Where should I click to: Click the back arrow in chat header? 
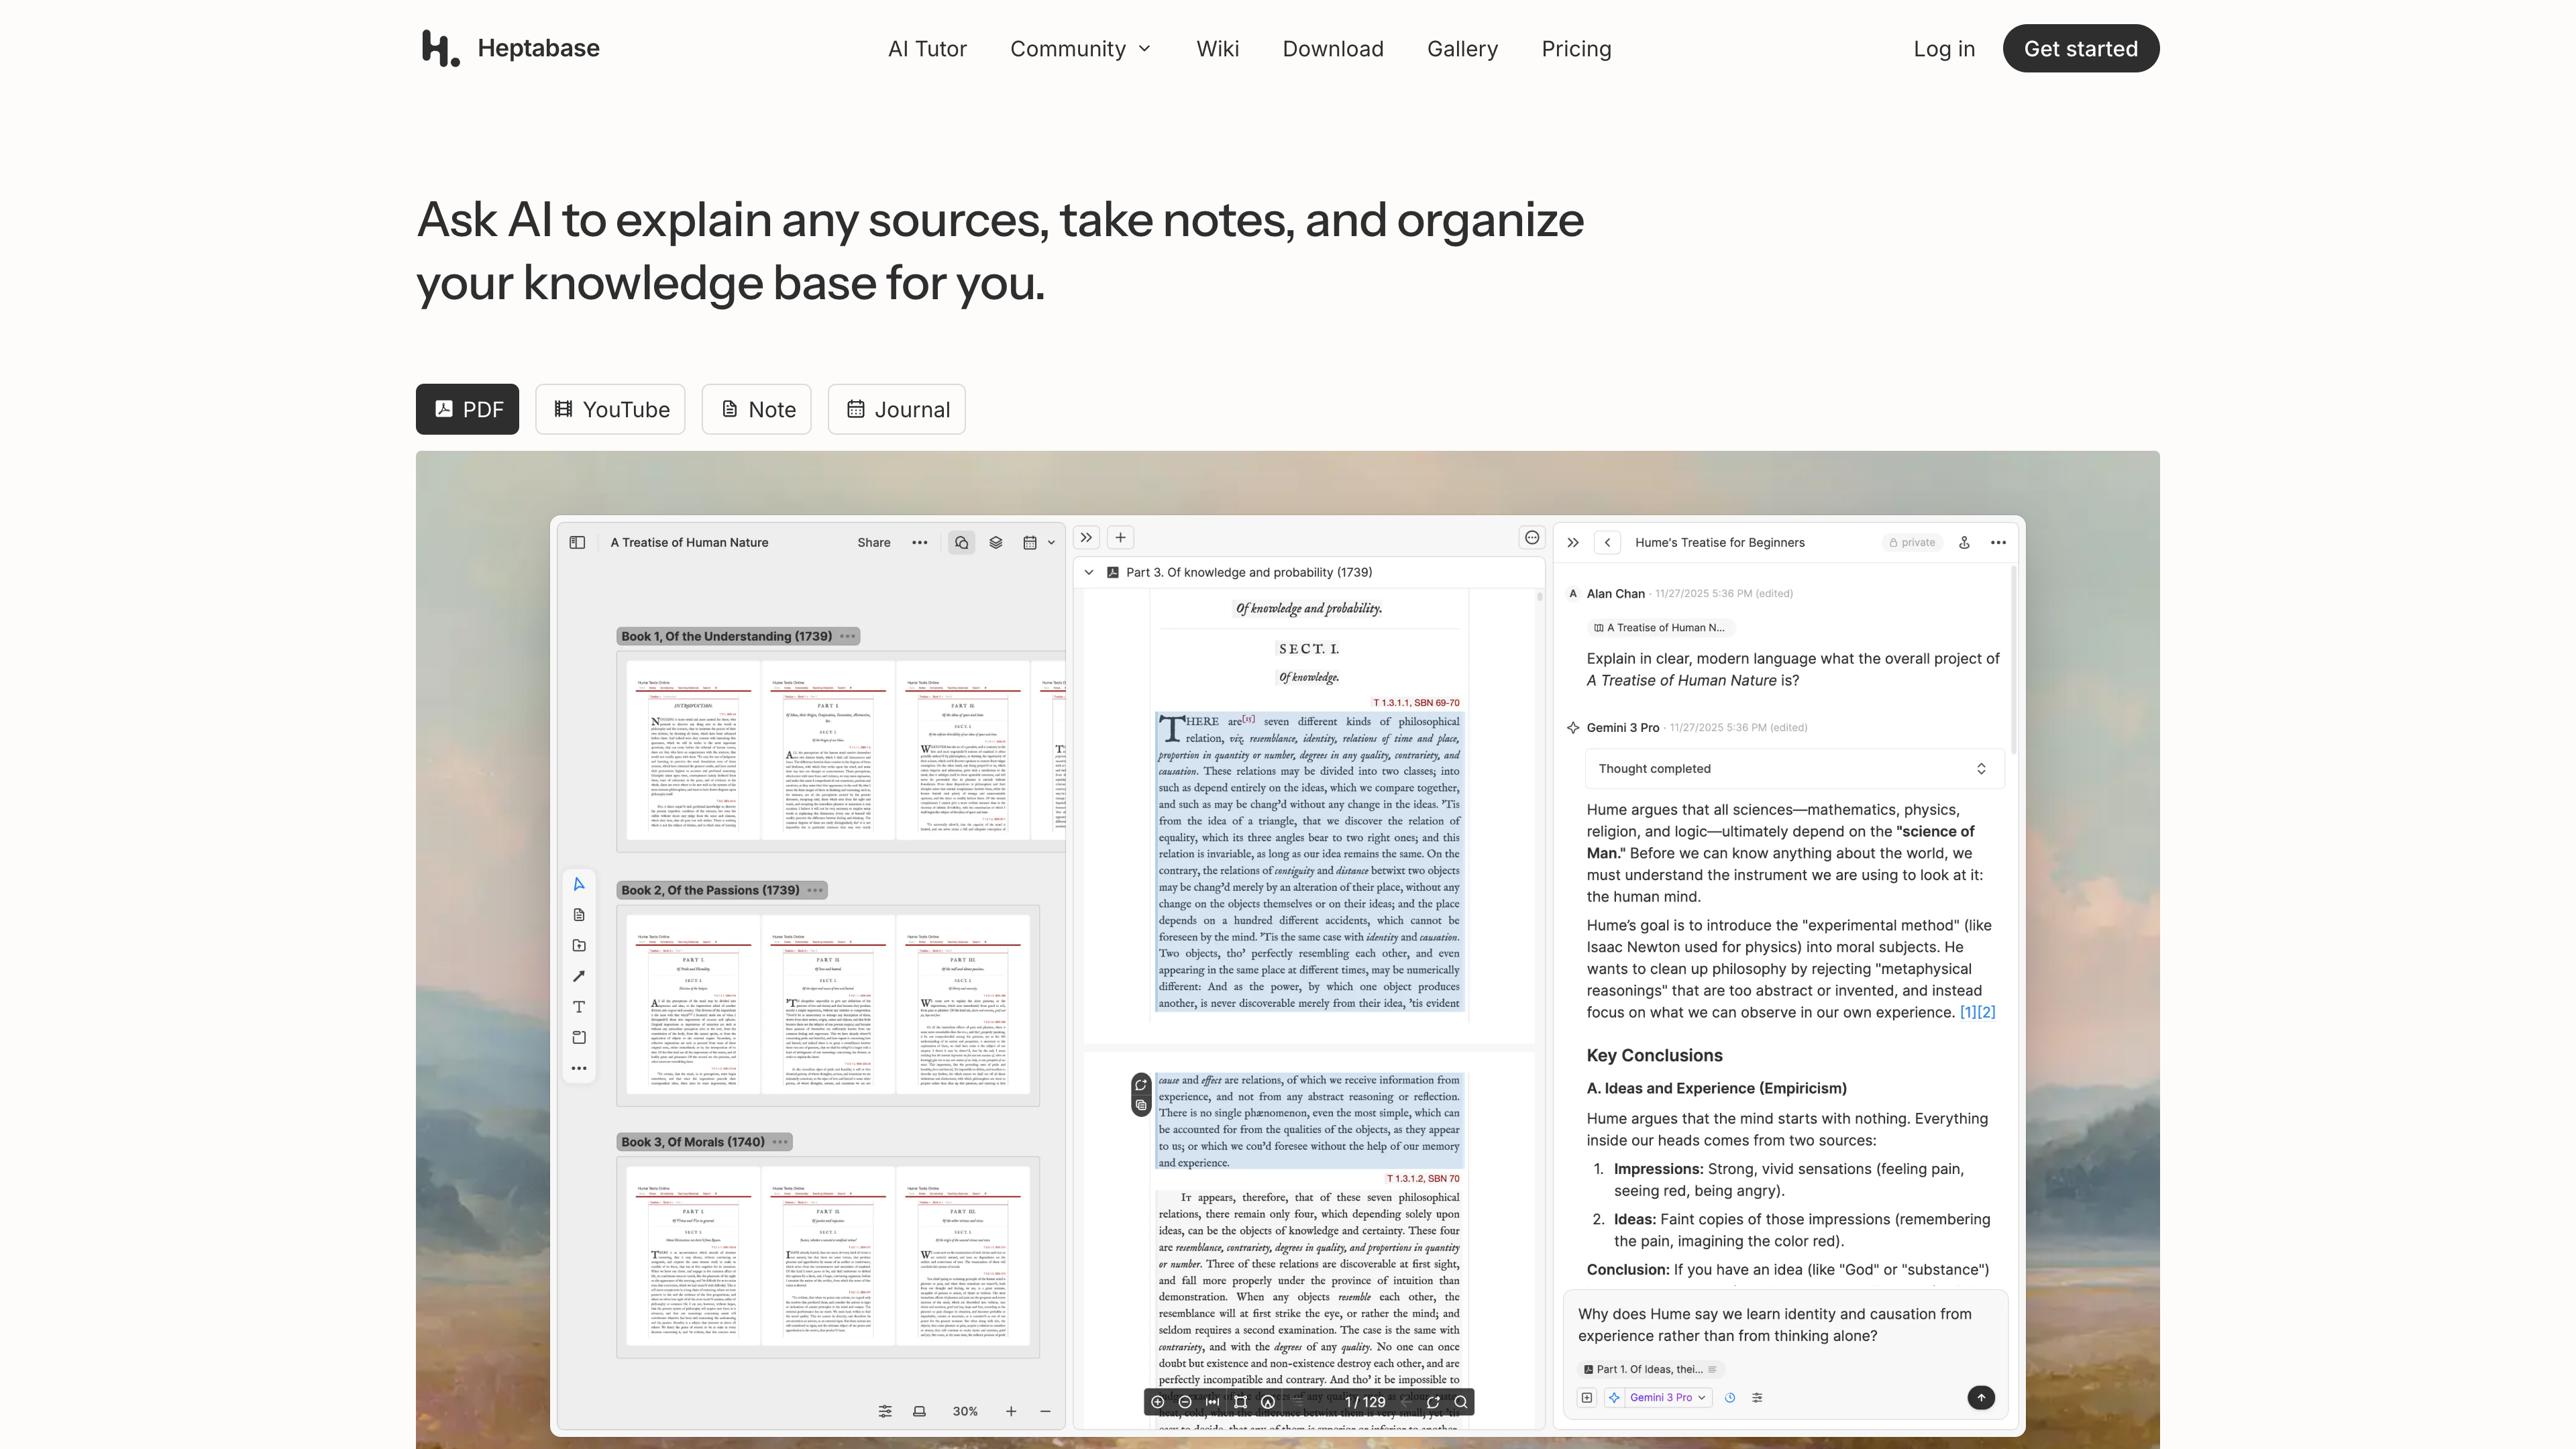tap(1607, 542)
